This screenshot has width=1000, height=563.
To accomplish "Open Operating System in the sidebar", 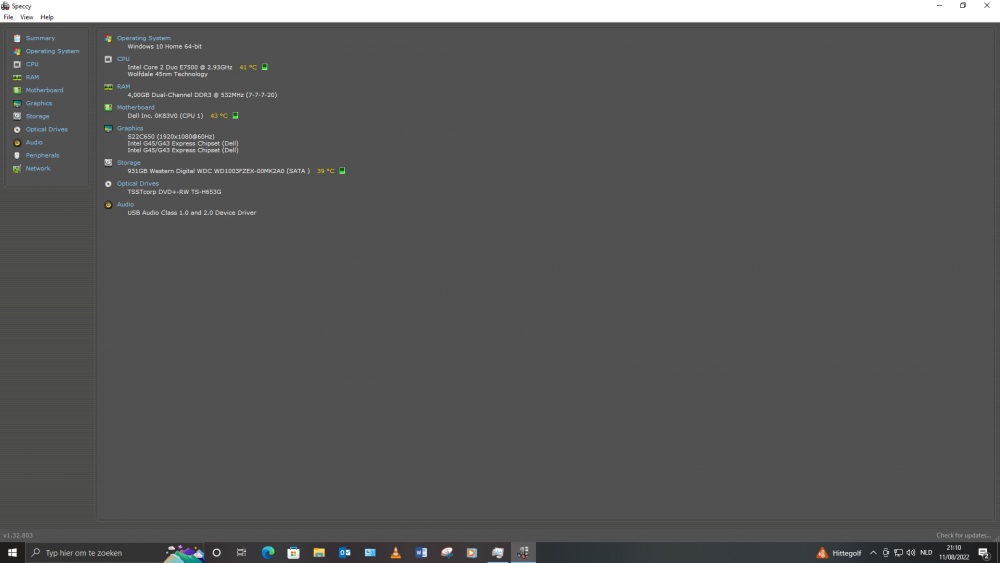I will [52, 51].
